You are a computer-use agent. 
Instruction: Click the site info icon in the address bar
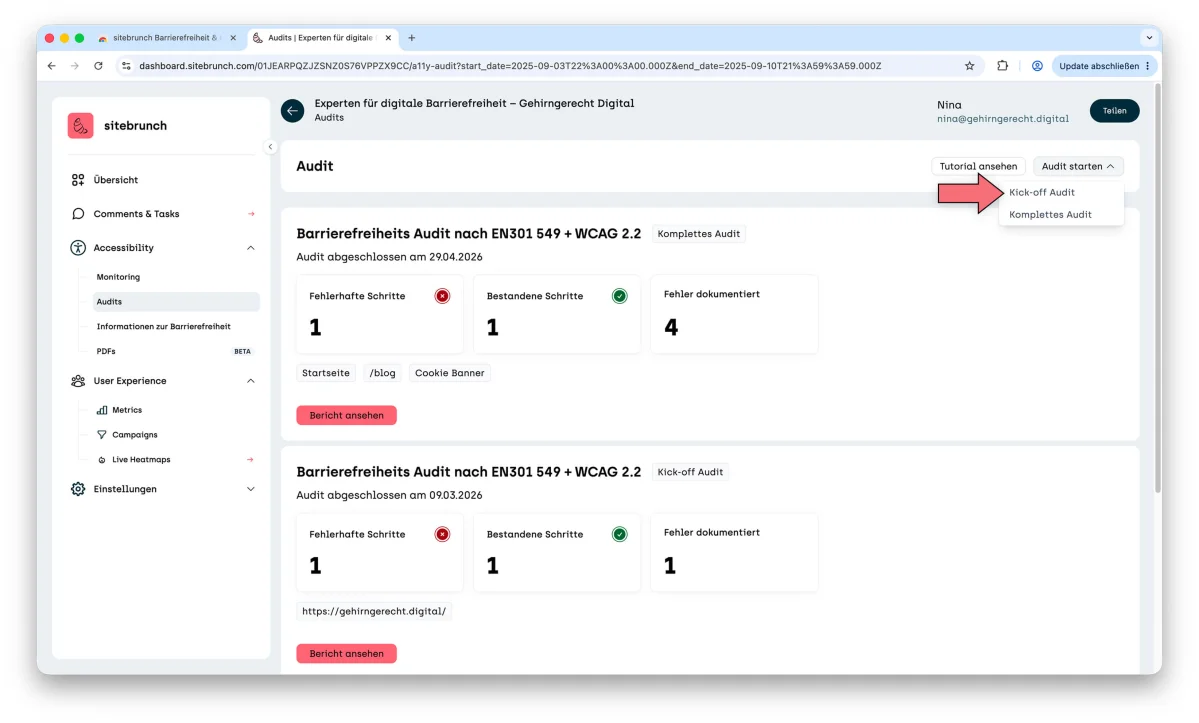click(126, 66)
